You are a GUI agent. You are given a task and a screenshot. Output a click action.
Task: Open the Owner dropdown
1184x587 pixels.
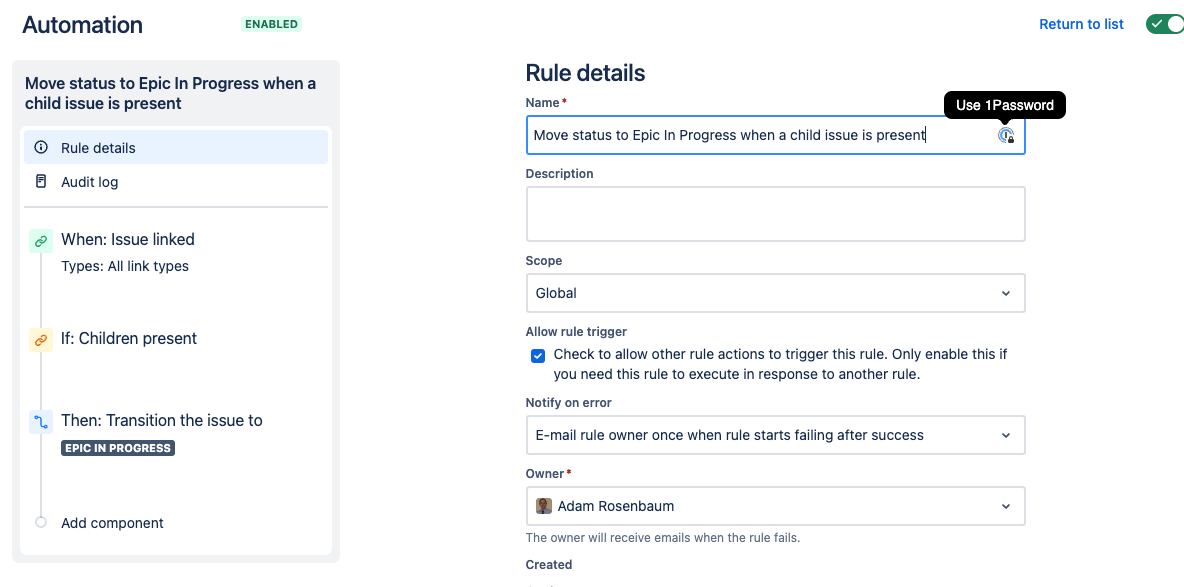(775, 506)
